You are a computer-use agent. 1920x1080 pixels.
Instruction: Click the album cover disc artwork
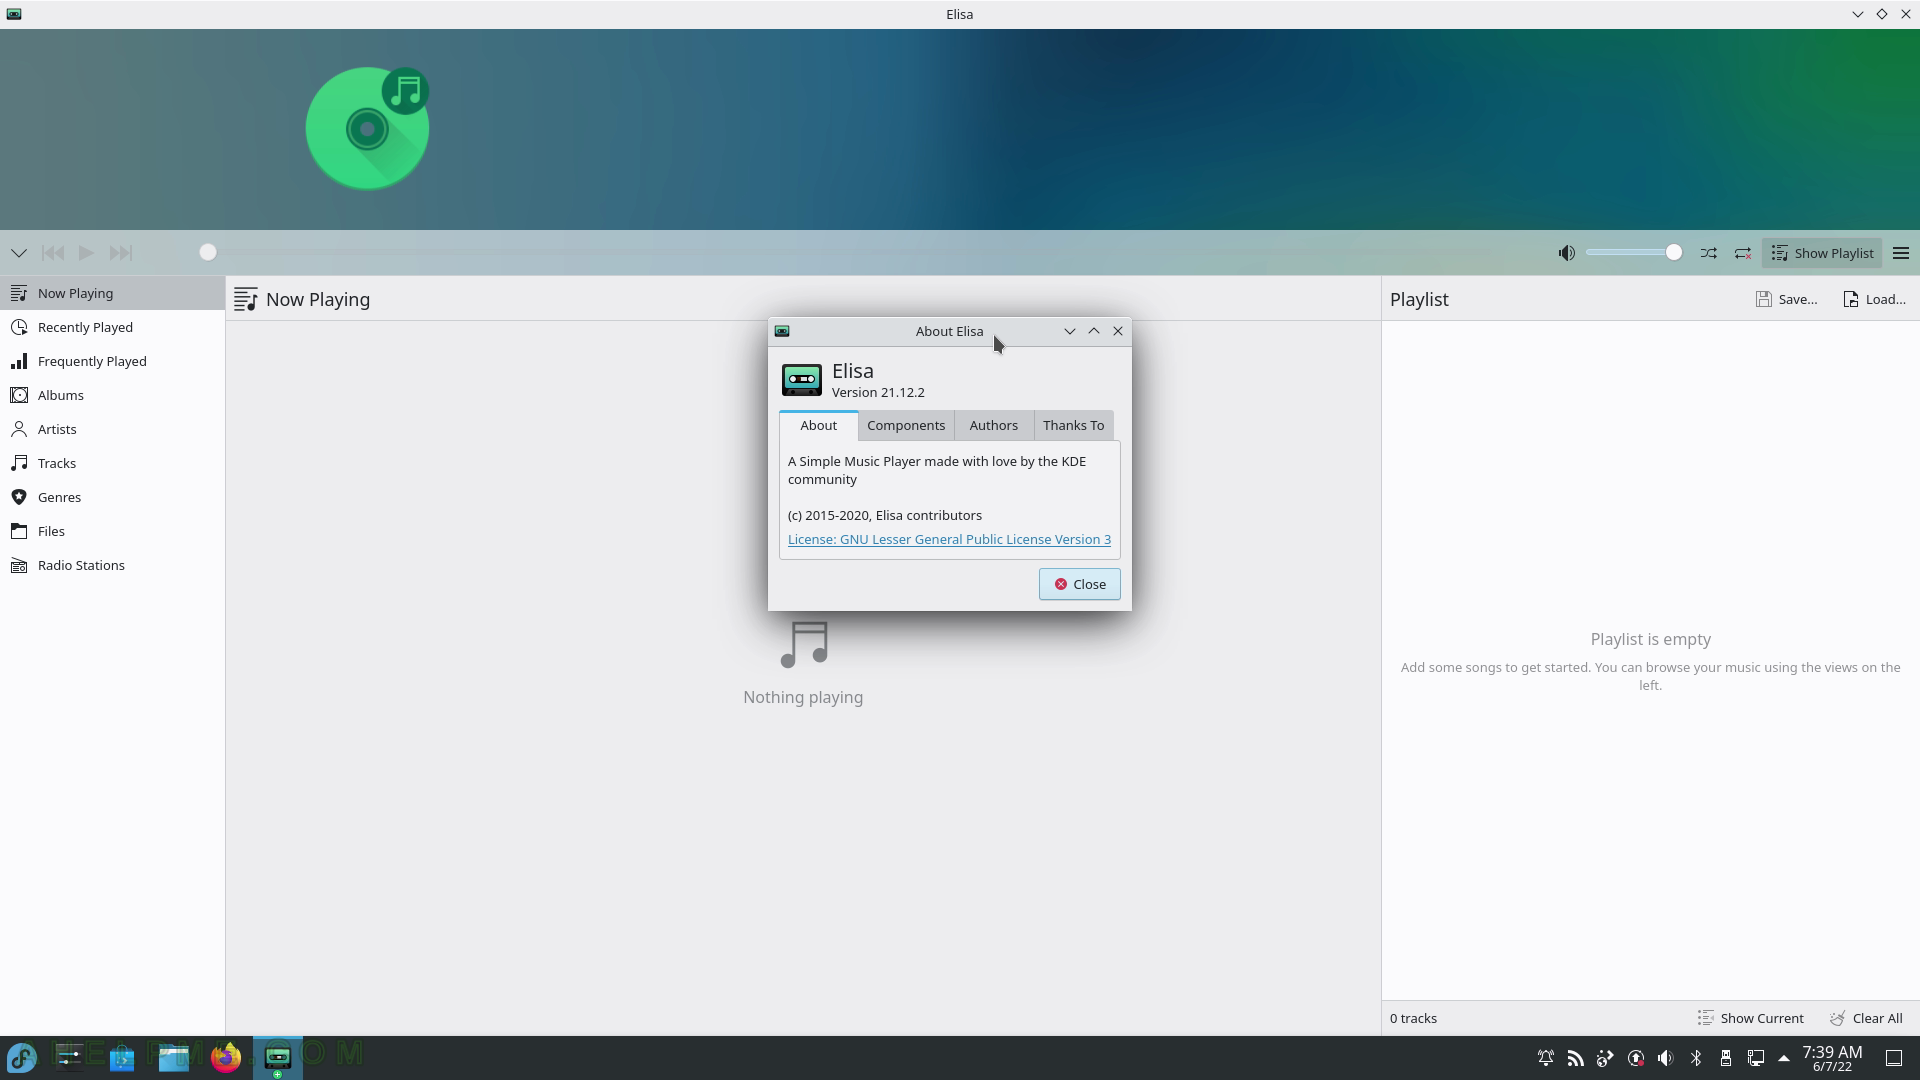click(368, 128)
